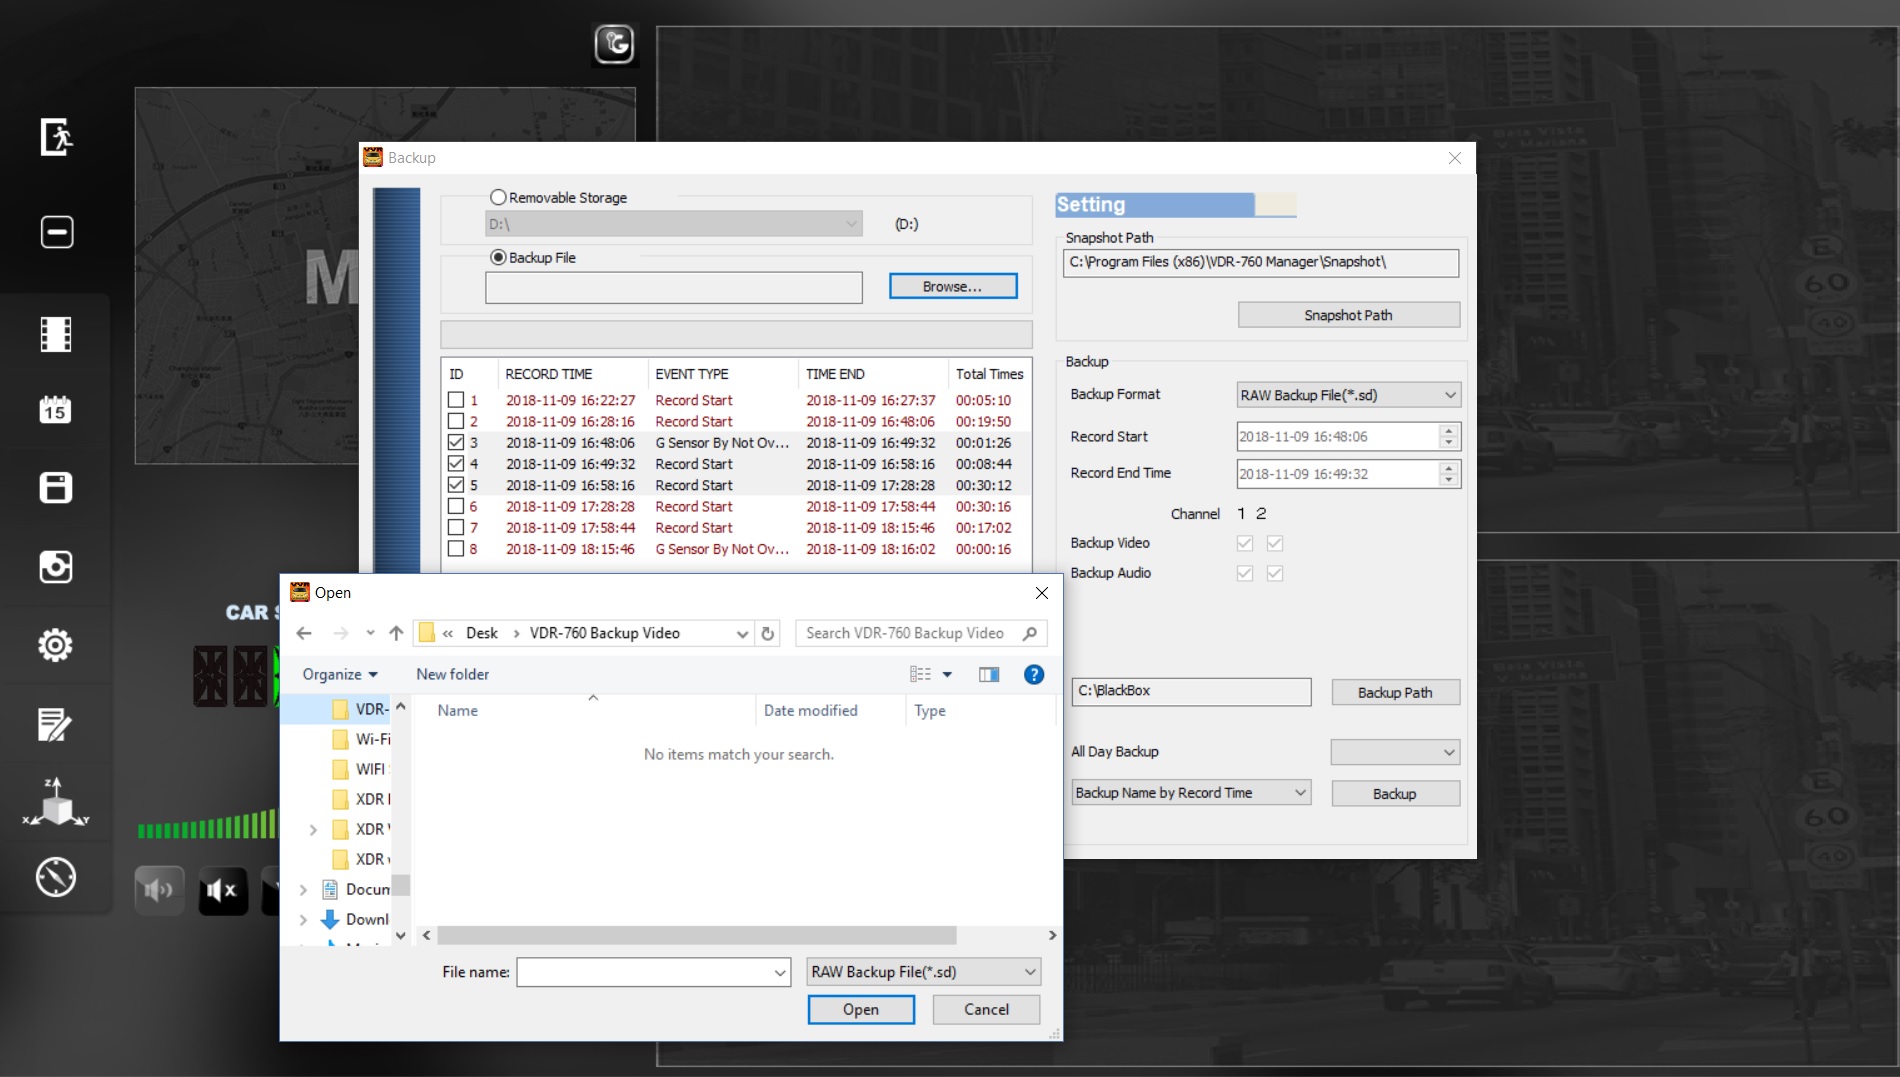Uncheck the checkbox for record ID 4
Image resolution: width=1900 pixels, height=1077 pixels.
click(x=456, y=464)
